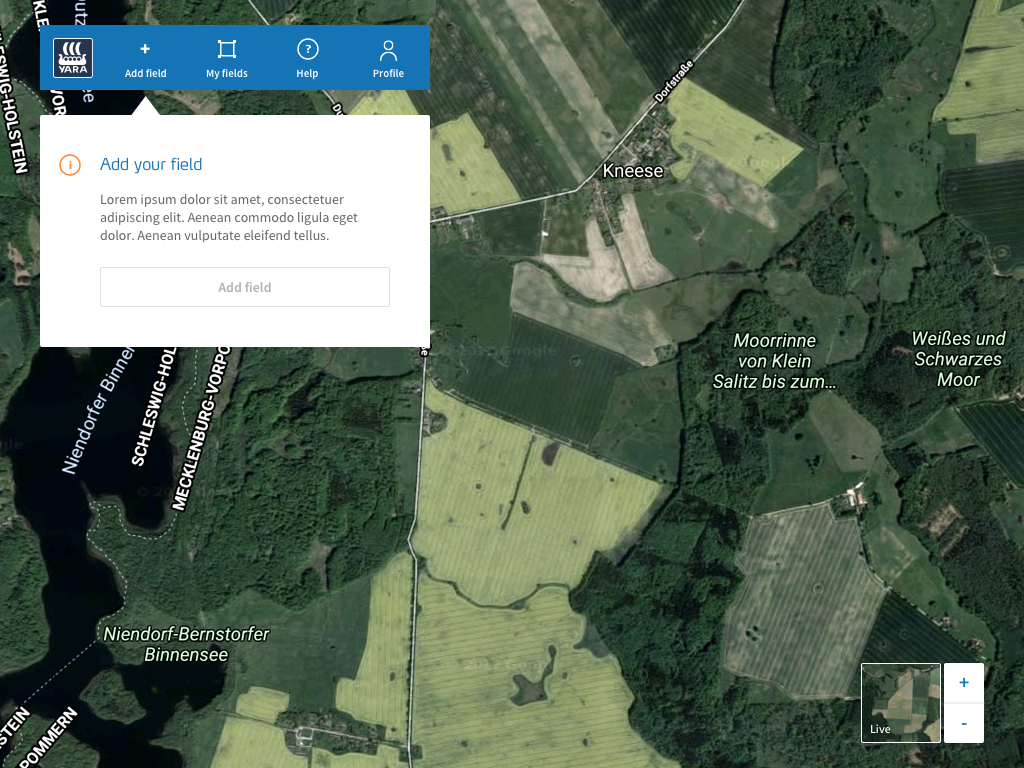Open the Help question mark icon

(x=307, y=50)
